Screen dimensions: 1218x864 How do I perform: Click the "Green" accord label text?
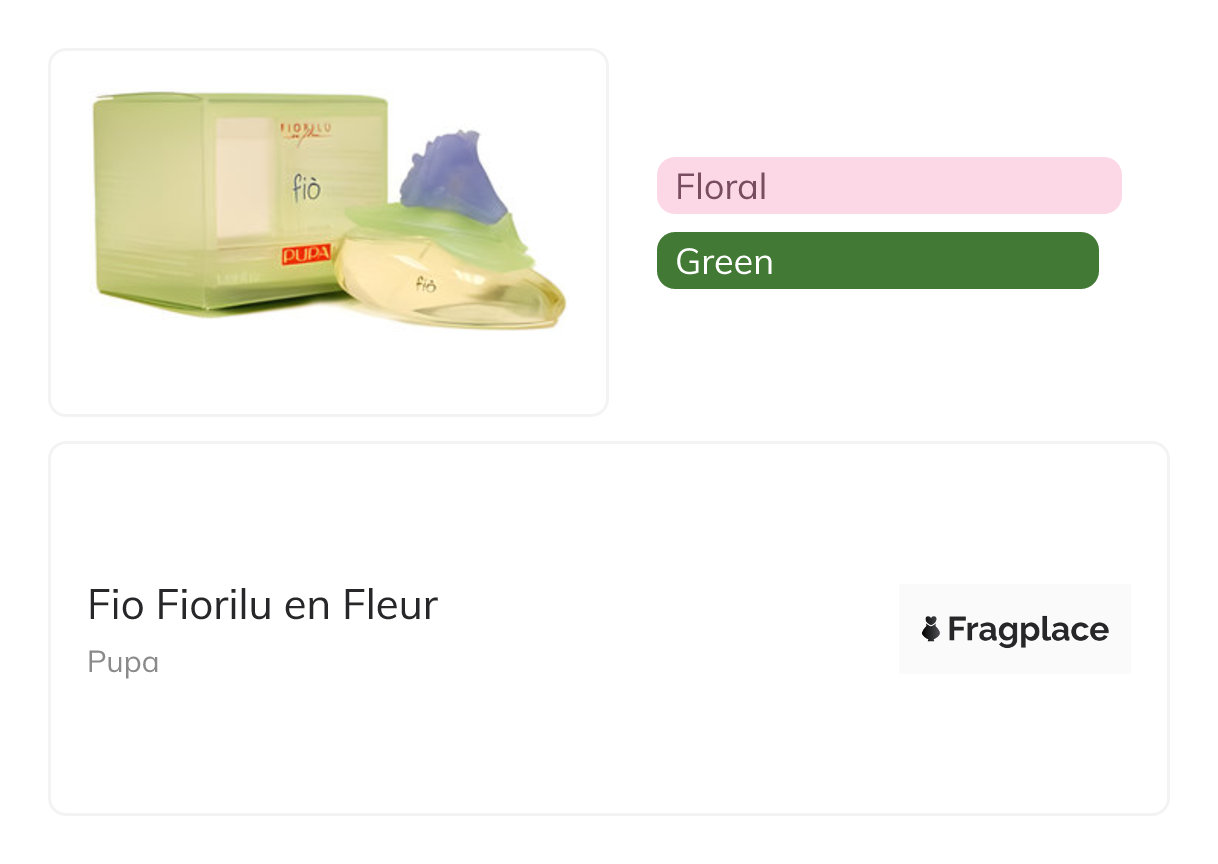pos(724,262)
